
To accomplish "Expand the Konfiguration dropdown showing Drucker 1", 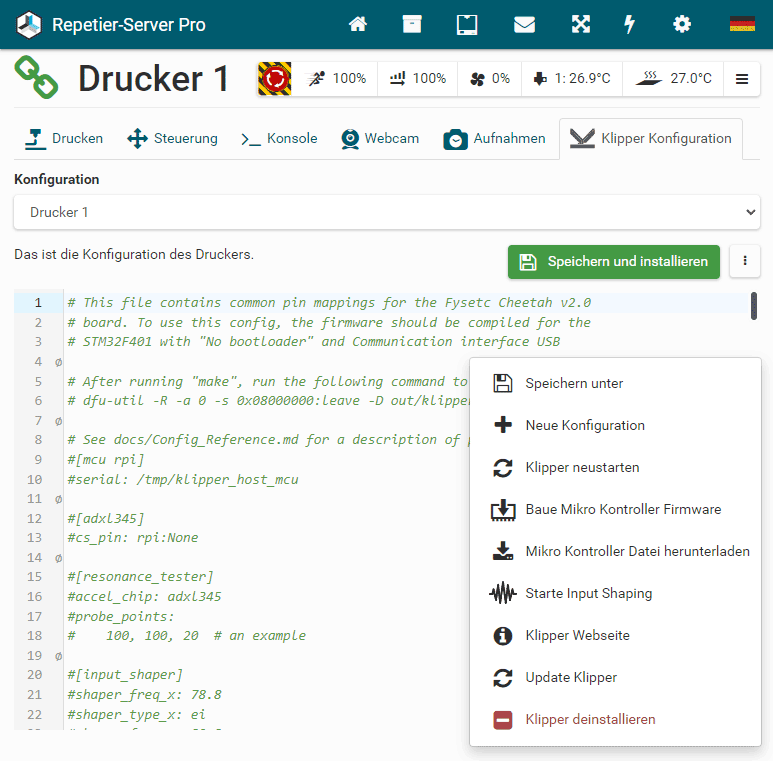I will pyautogui.click(x=386, y=212).
